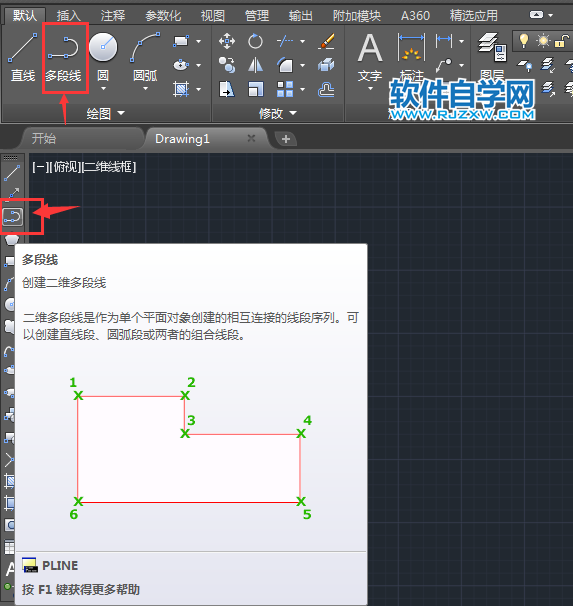Image resolution: width=573 pixels, height=606 pixels.
Task: Select the Move tool in 修改 panel
Action: [227, 41]
